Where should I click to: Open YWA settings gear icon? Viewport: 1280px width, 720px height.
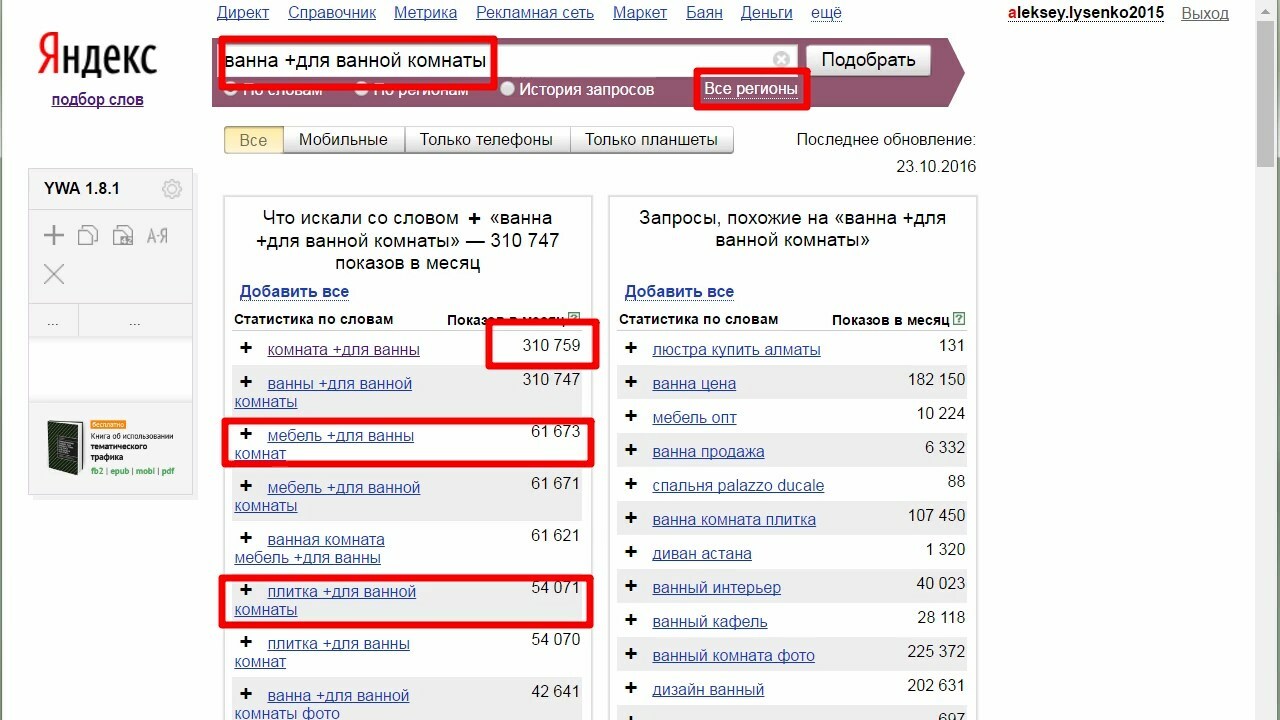click(172, 189)
